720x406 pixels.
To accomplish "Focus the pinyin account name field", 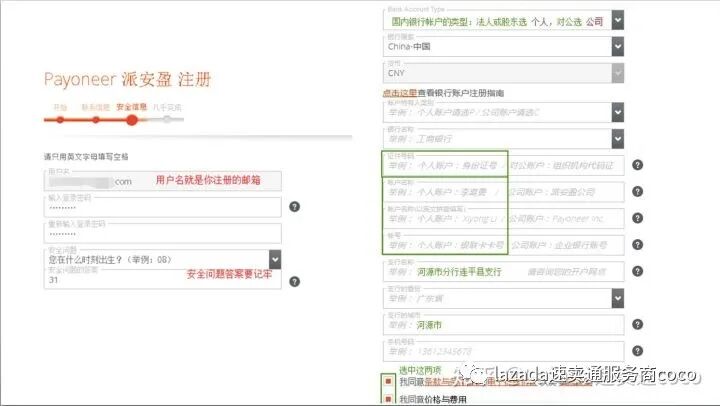I will [x=503, y=219].
